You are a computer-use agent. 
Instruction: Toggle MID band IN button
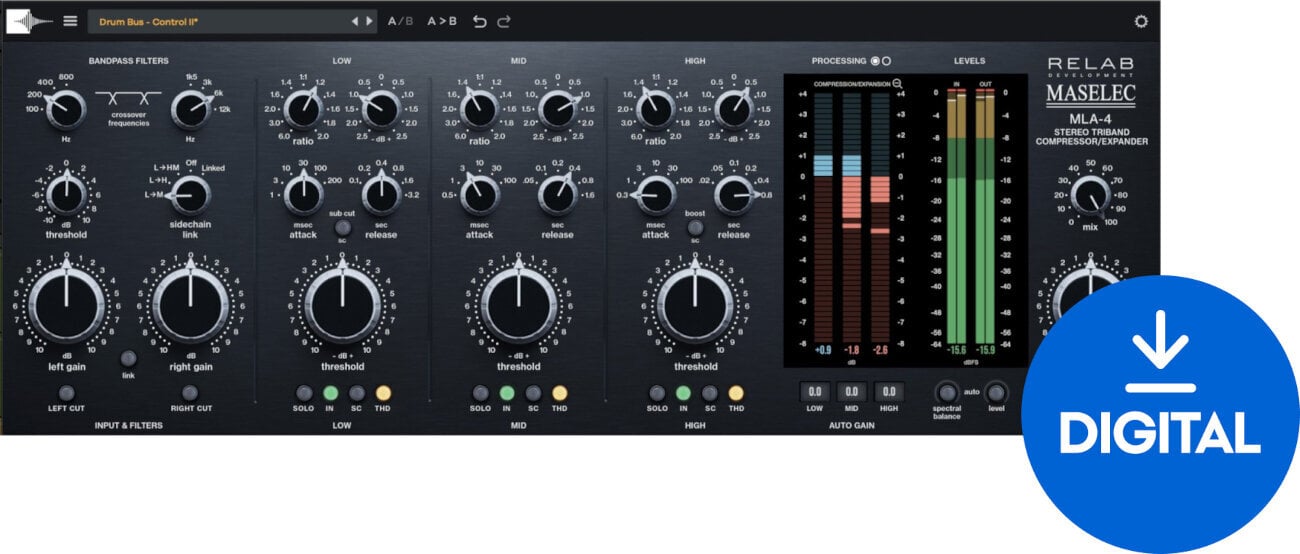tap(506, 393)
